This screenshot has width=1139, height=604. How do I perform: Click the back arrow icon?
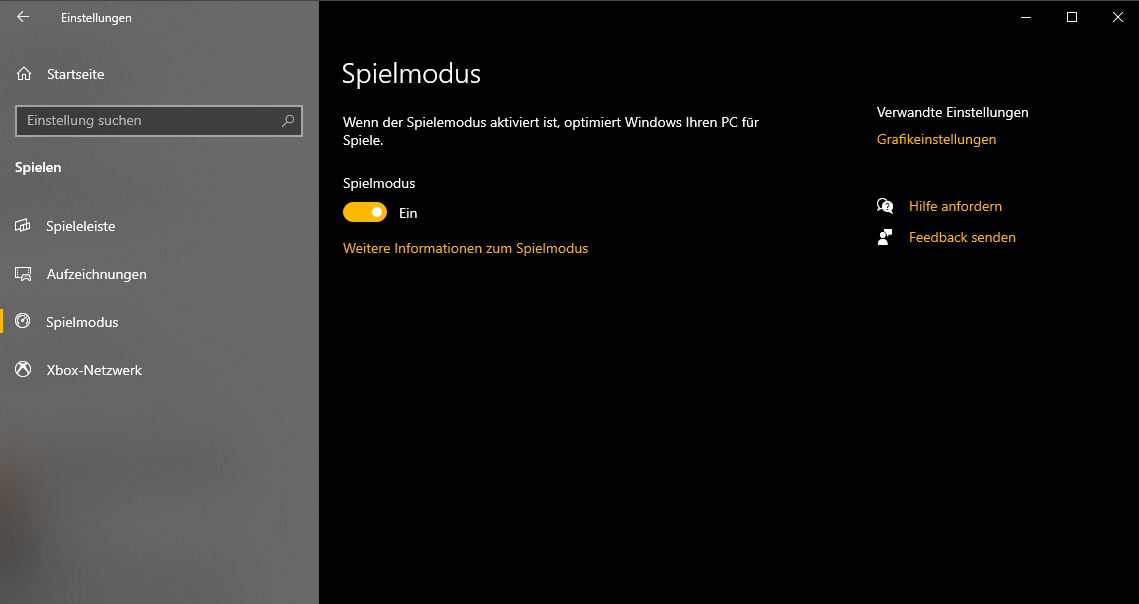23,17
